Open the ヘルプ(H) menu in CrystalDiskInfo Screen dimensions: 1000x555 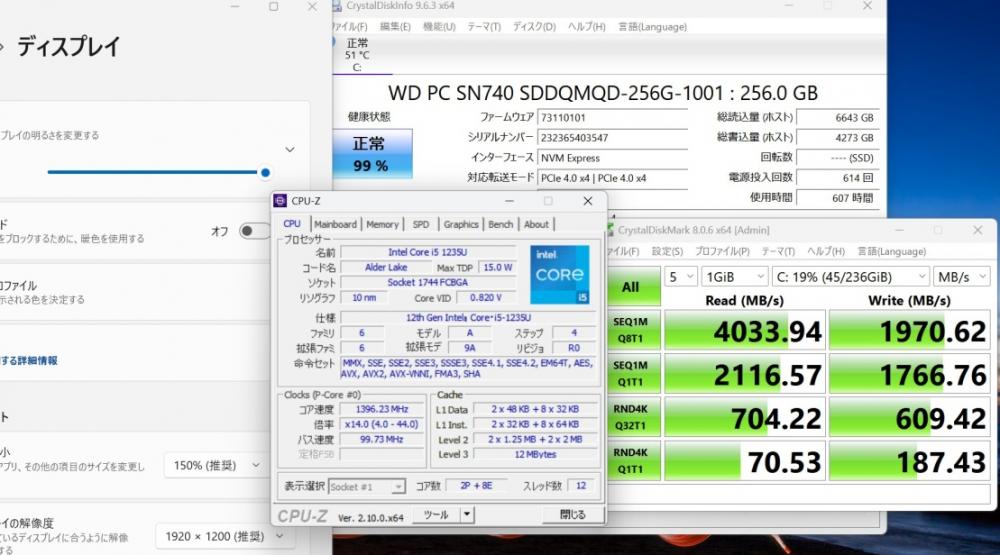pyautogui.click(x=587, y=27)
